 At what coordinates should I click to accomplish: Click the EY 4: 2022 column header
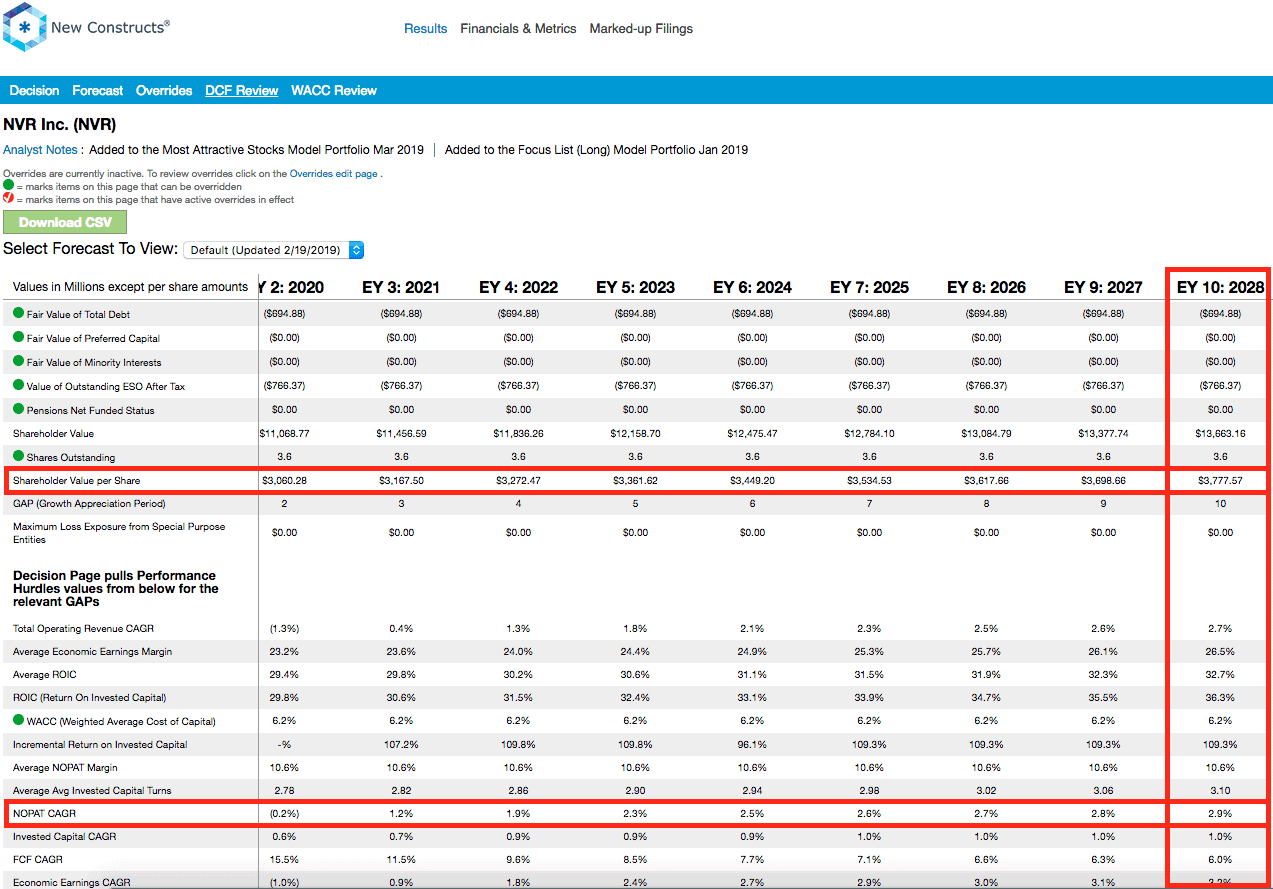pos(518,287)
